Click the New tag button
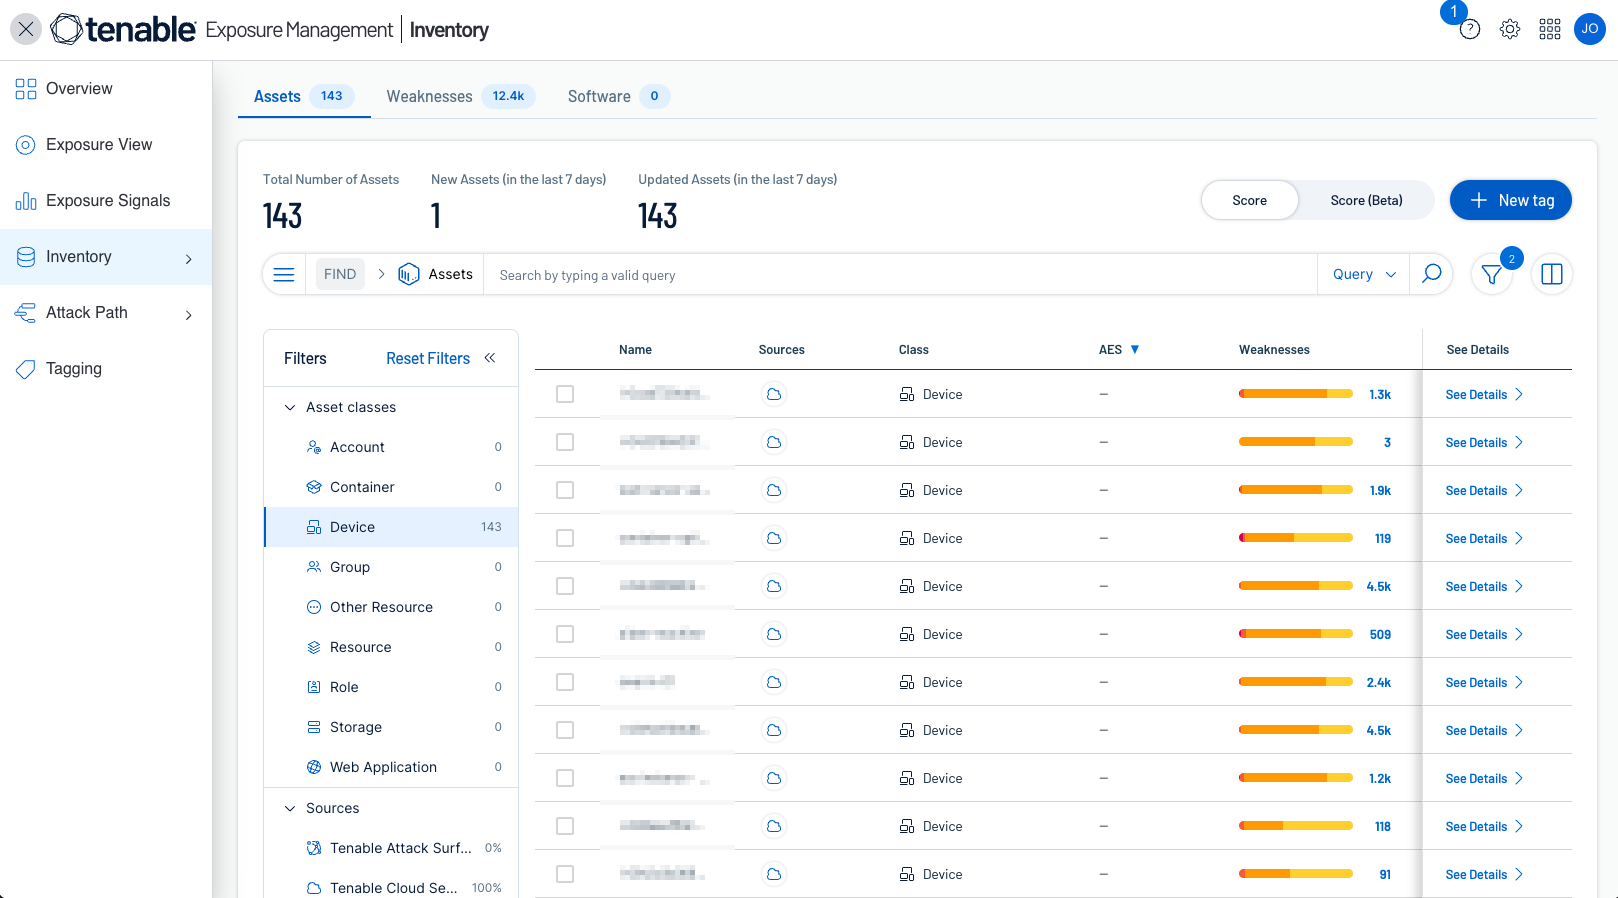The image size is (1618, 898). click(1510, 200)
